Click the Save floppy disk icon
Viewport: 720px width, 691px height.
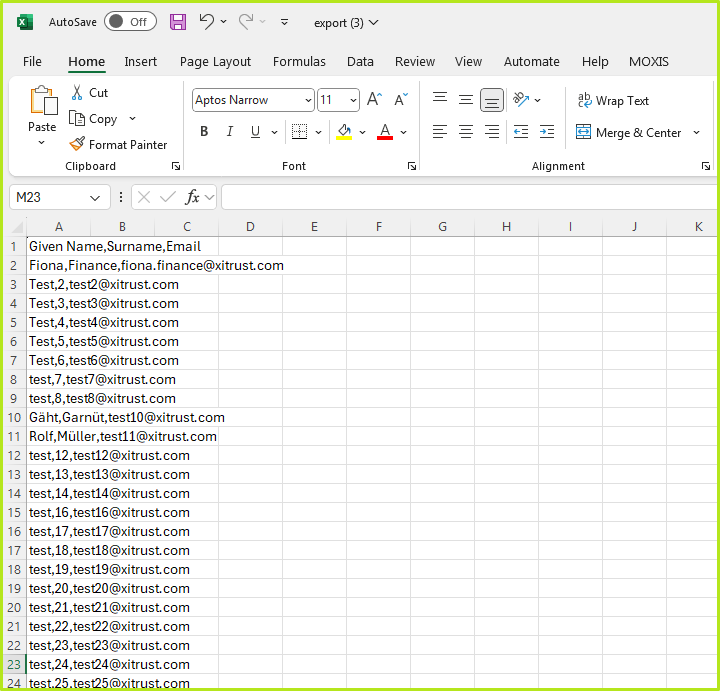click(178, 21)
